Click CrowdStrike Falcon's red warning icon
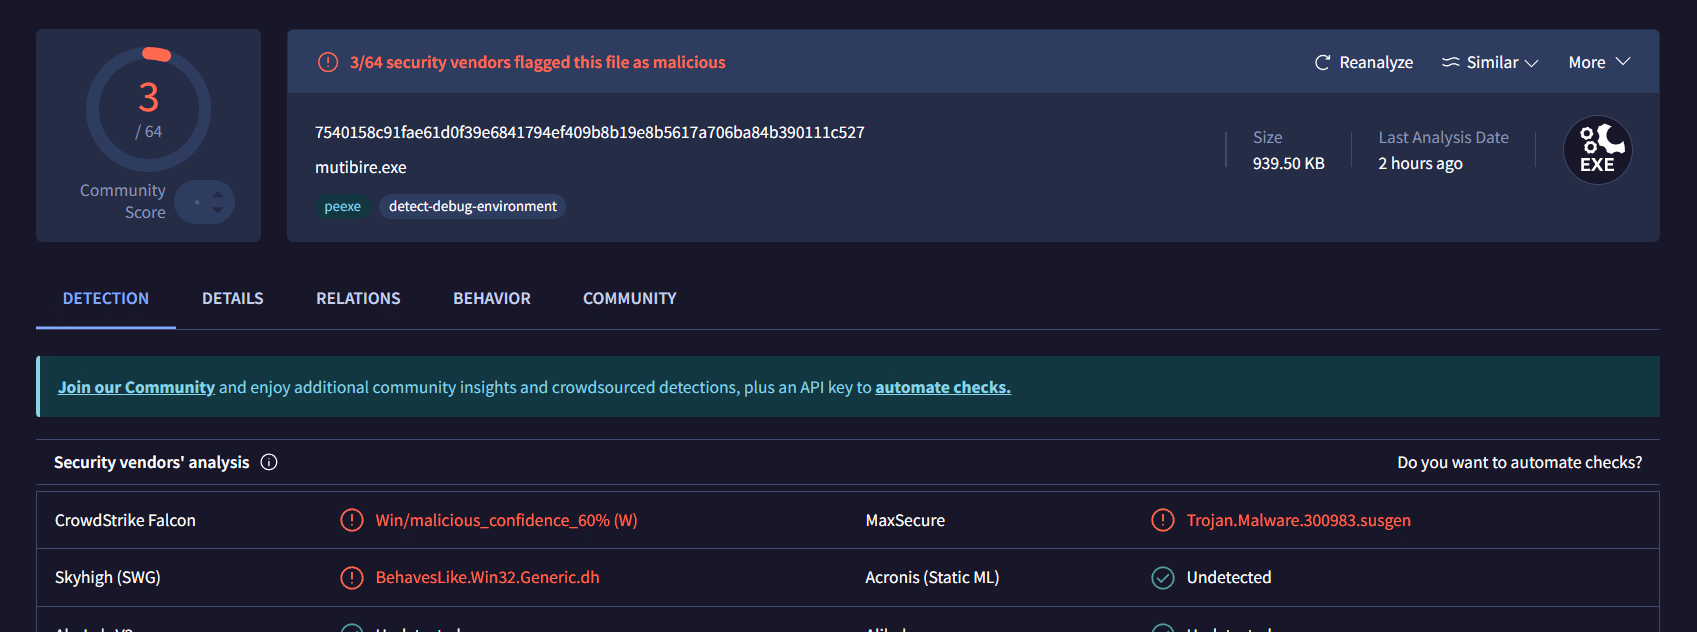This screenshot has width=1697, height=632. click(352, 520)
